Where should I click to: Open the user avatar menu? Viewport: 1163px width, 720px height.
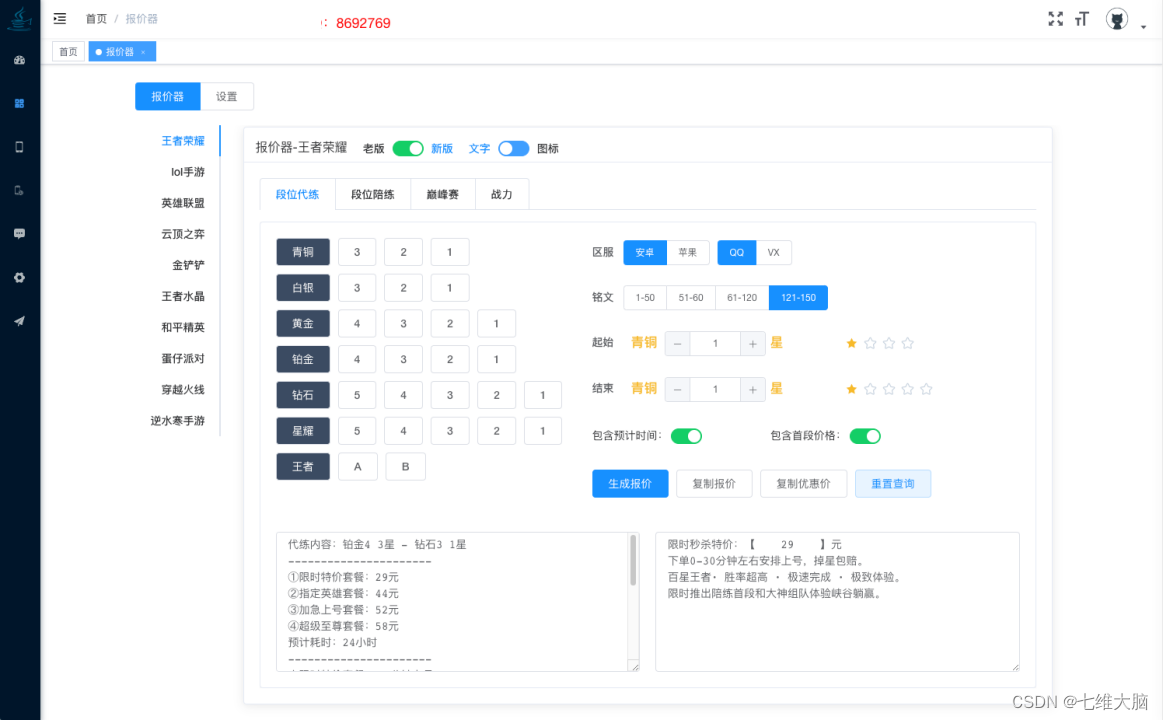point(1117,19)
